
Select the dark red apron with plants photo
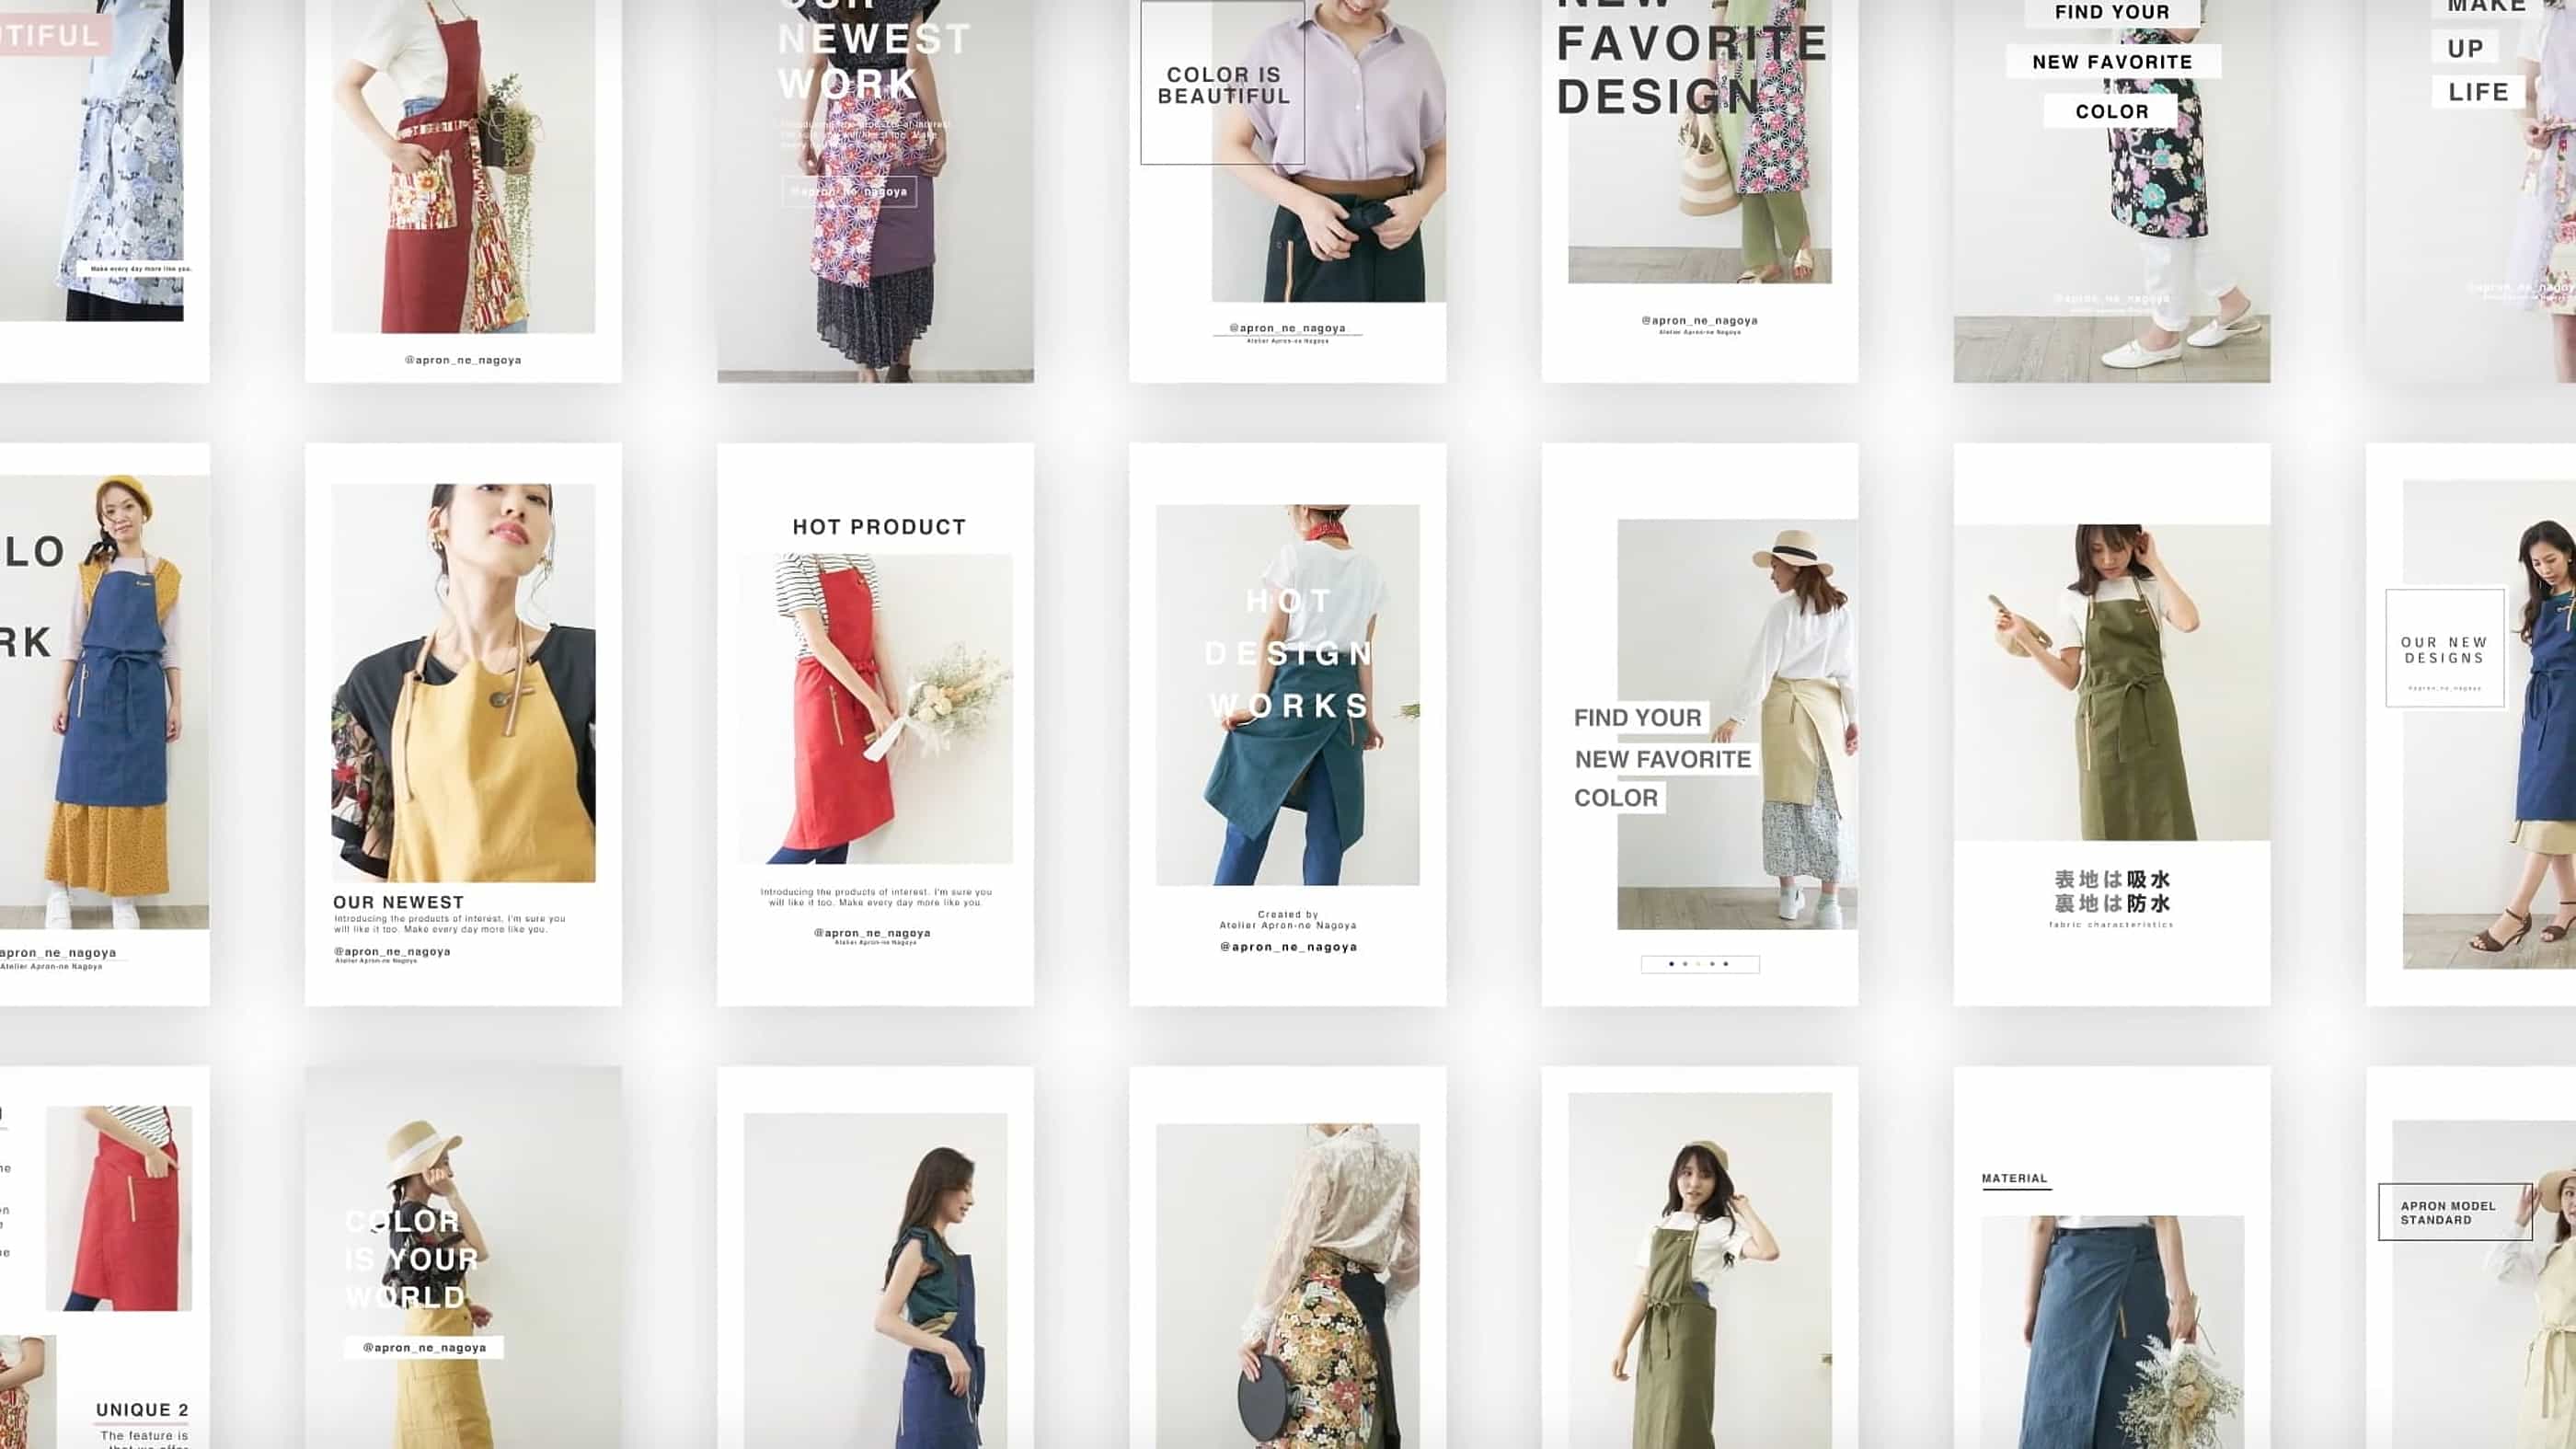pos(463,165)
